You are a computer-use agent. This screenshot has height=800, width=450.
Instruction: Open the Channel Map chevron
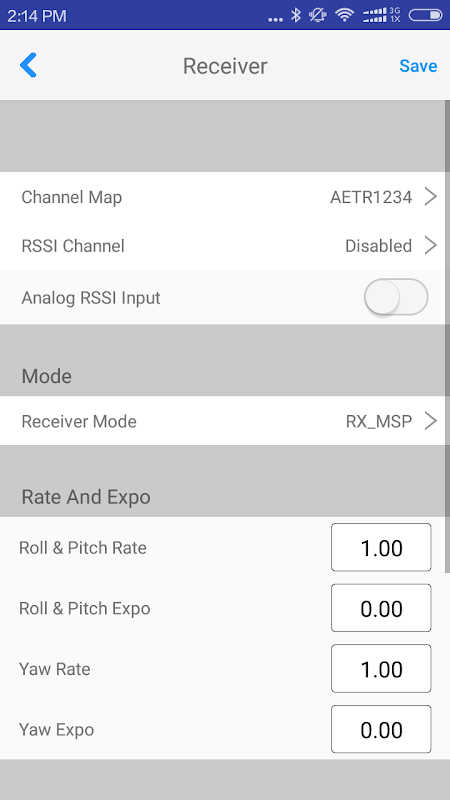tap(431, 196)
